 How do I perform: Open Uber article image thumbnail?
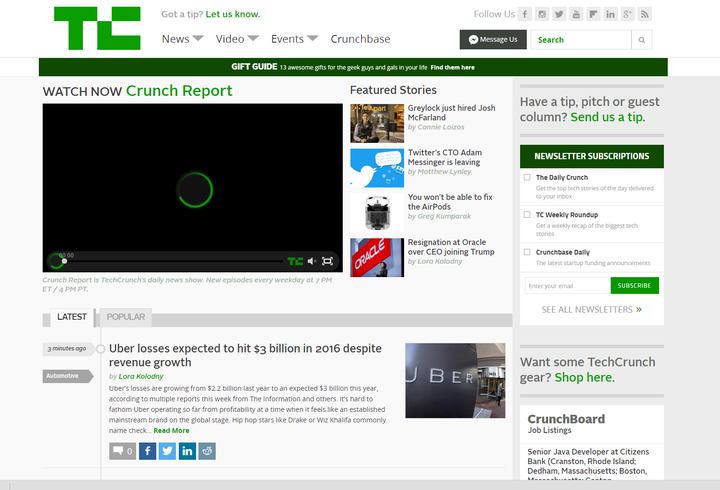pyautogui.click(x=455, y=381)
